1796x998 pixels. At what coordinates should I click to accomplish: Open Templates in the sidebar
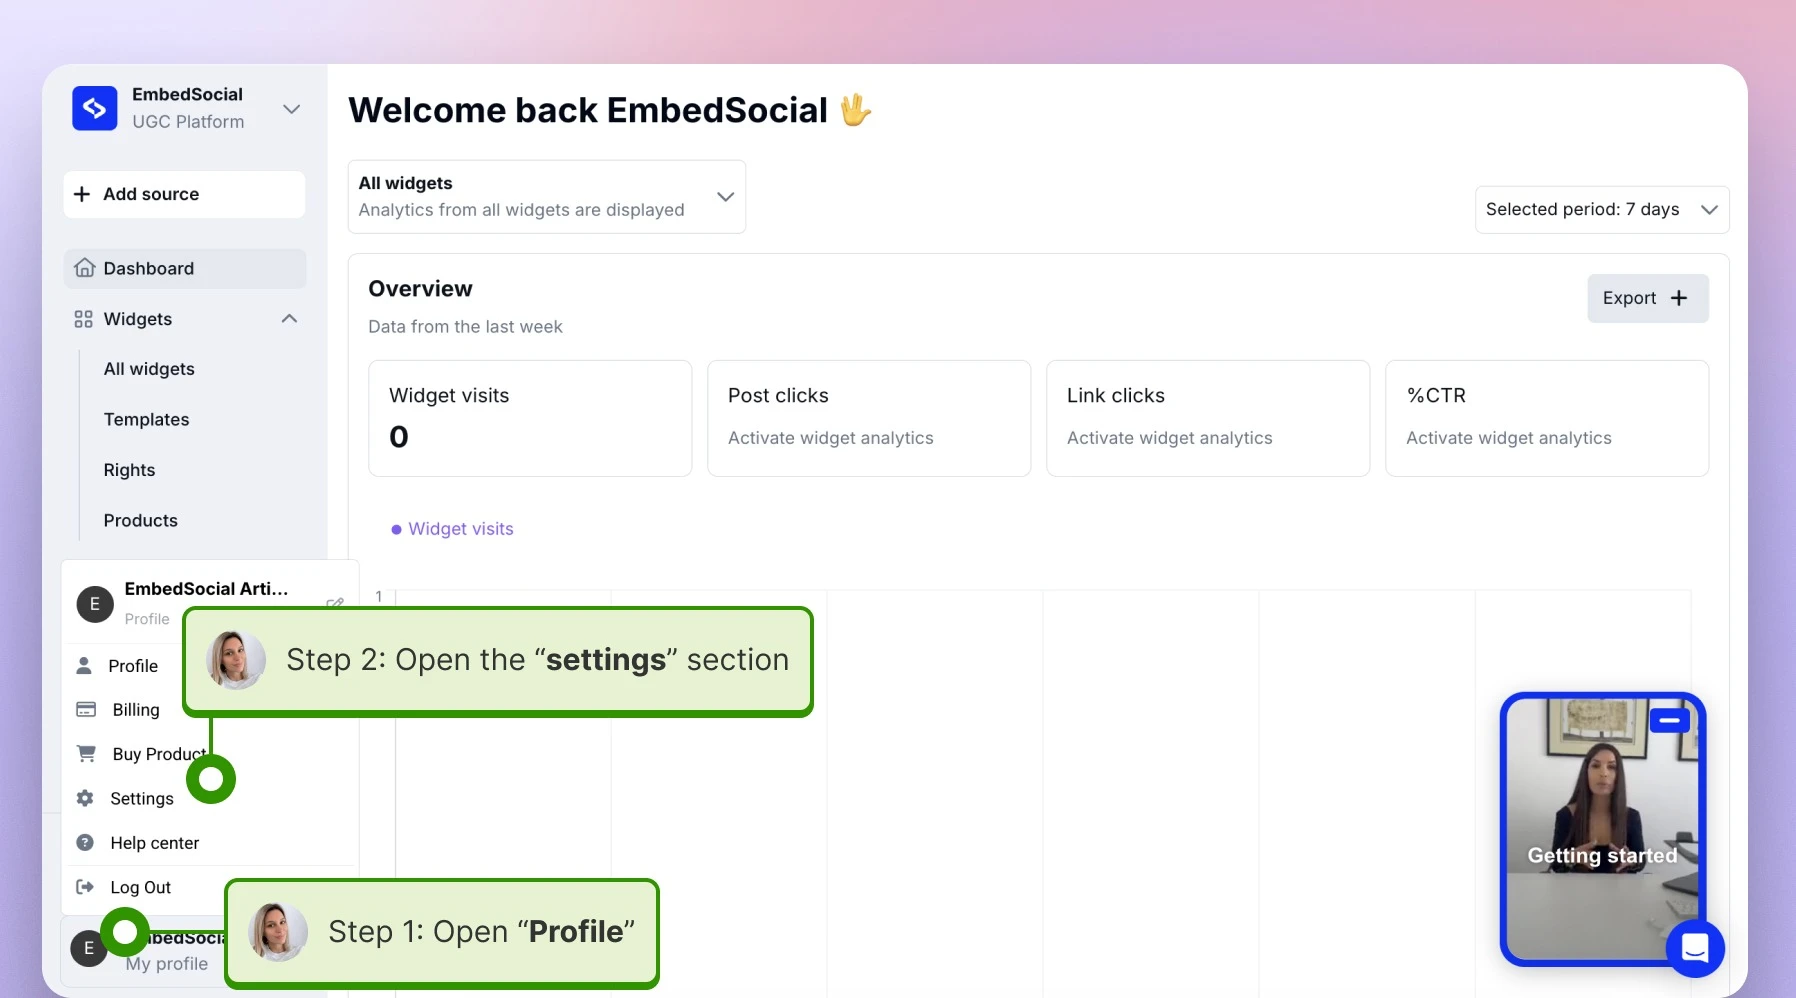(146, 420)
